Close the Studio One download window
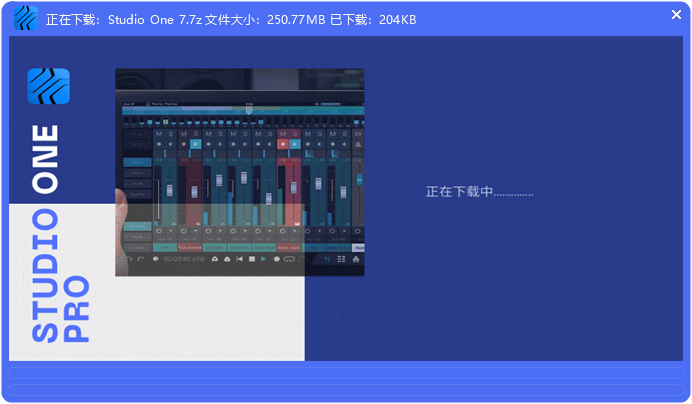The image size is (692, 404). pyautogui.click(x=676, y=15)
